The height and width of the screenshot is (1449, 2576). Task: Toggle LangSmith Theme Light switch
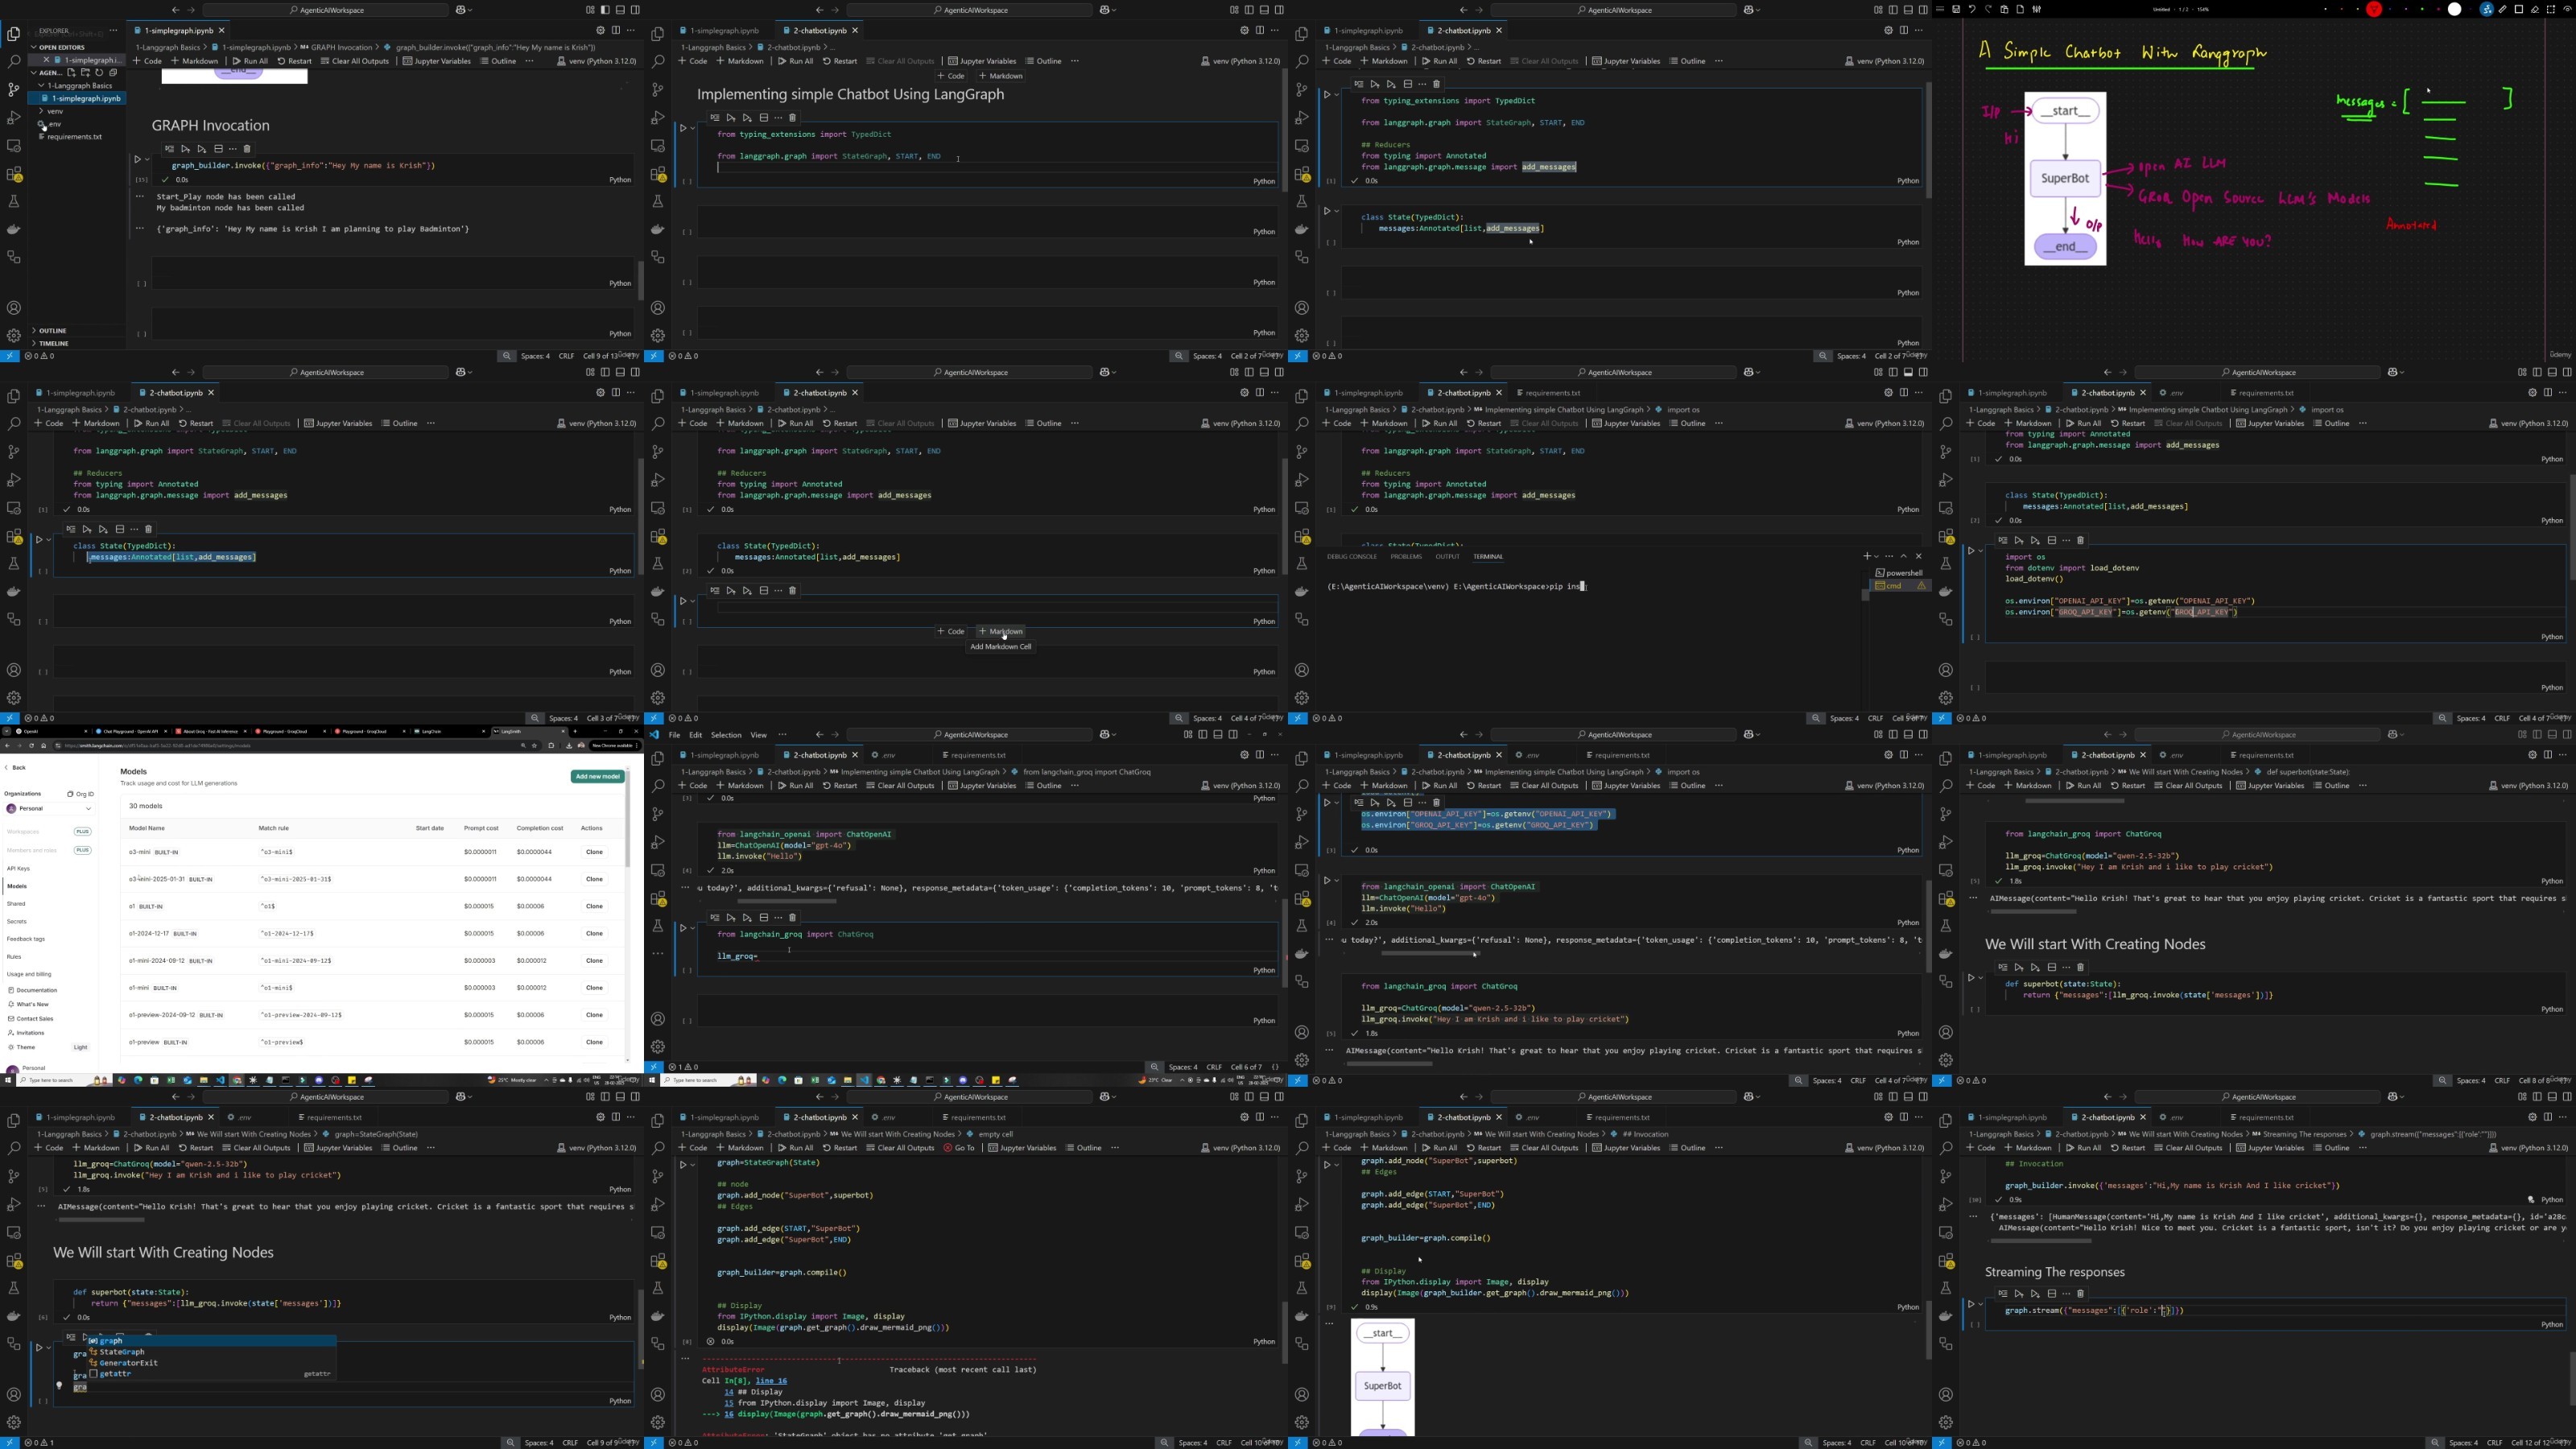pyautogui.click(x=80, y=1047)
